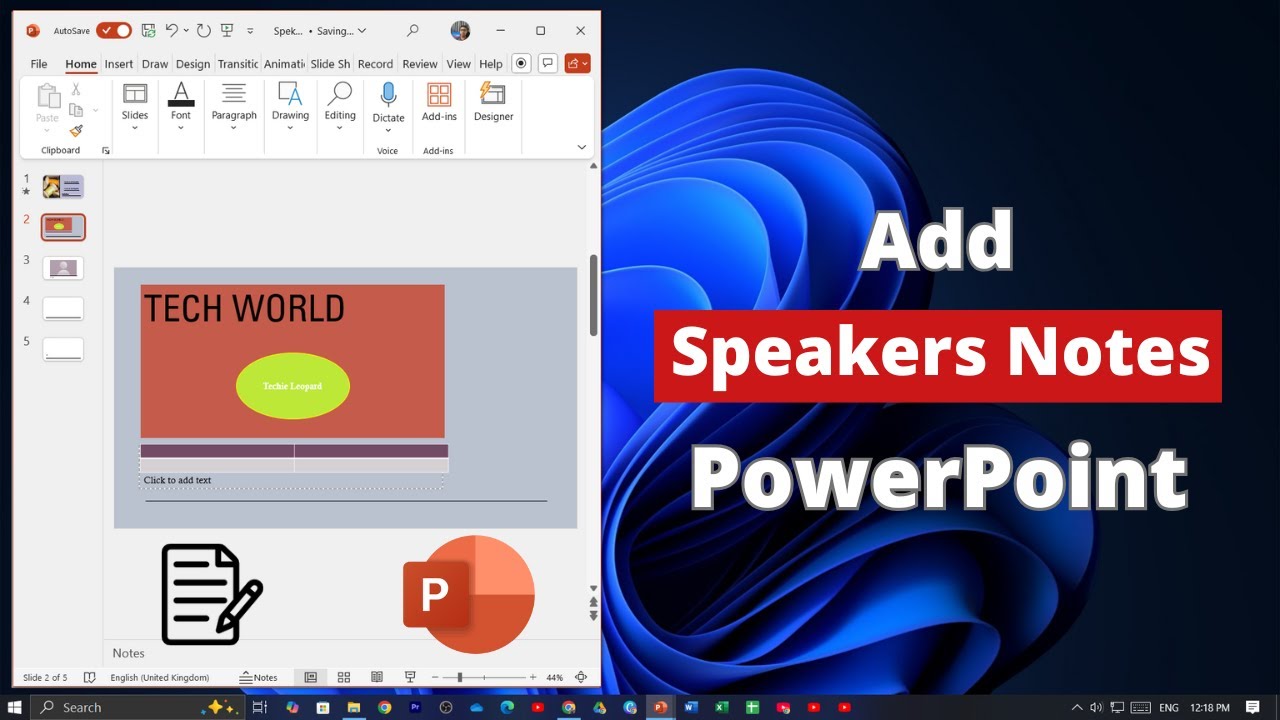Open the Share button dropdown
This screenshot has height=720, width=1280.
(x=577, y=63)
